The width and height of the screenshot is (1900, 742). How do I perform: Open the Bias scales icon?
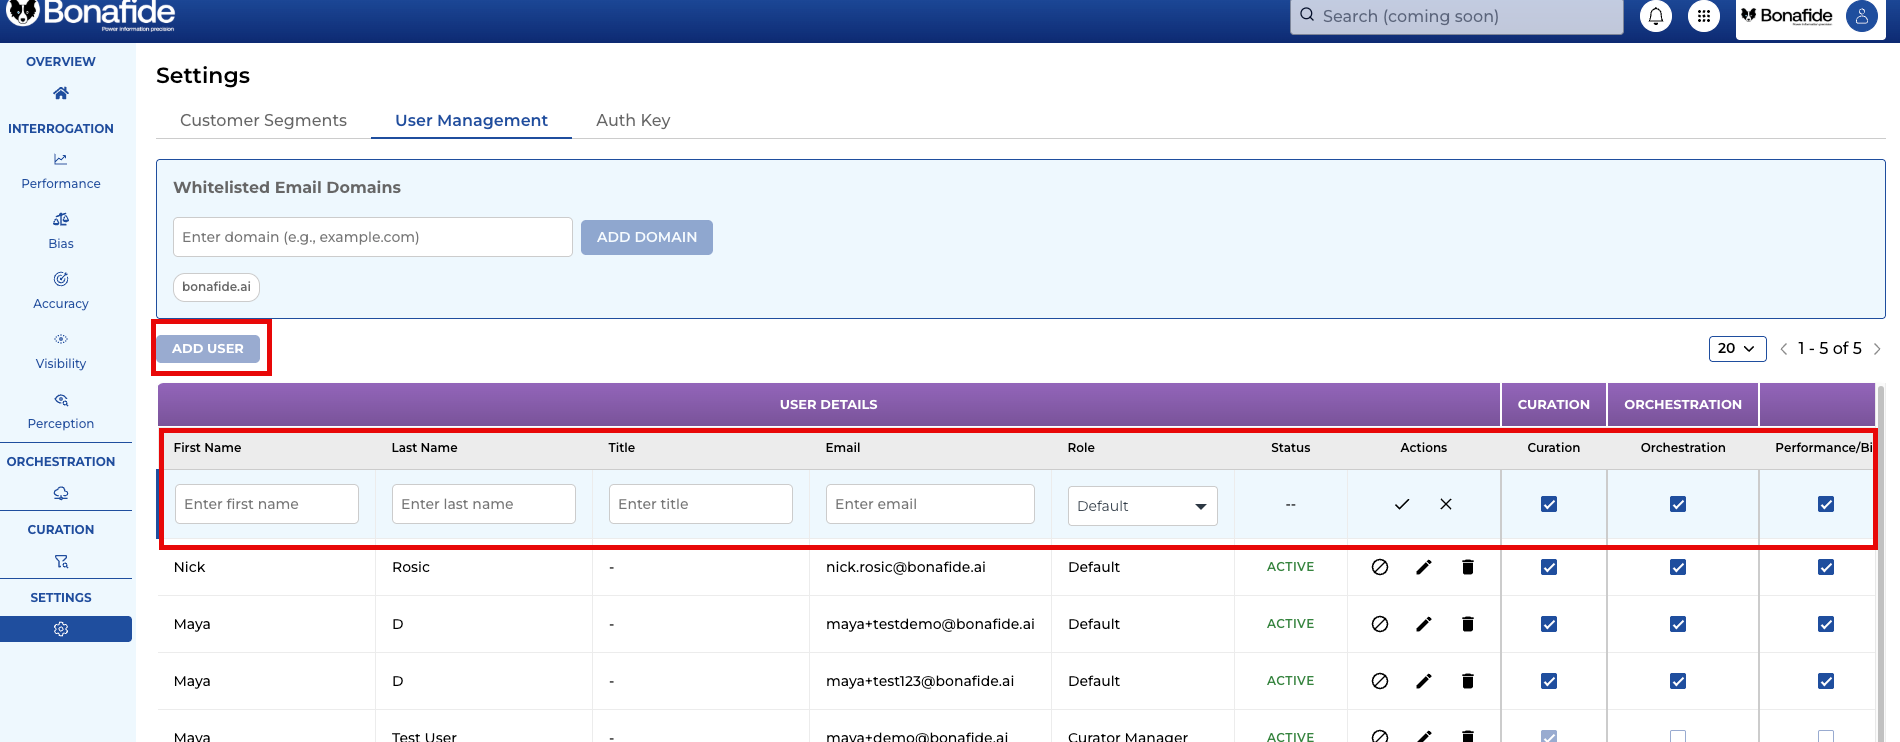[x=61, y=220]
